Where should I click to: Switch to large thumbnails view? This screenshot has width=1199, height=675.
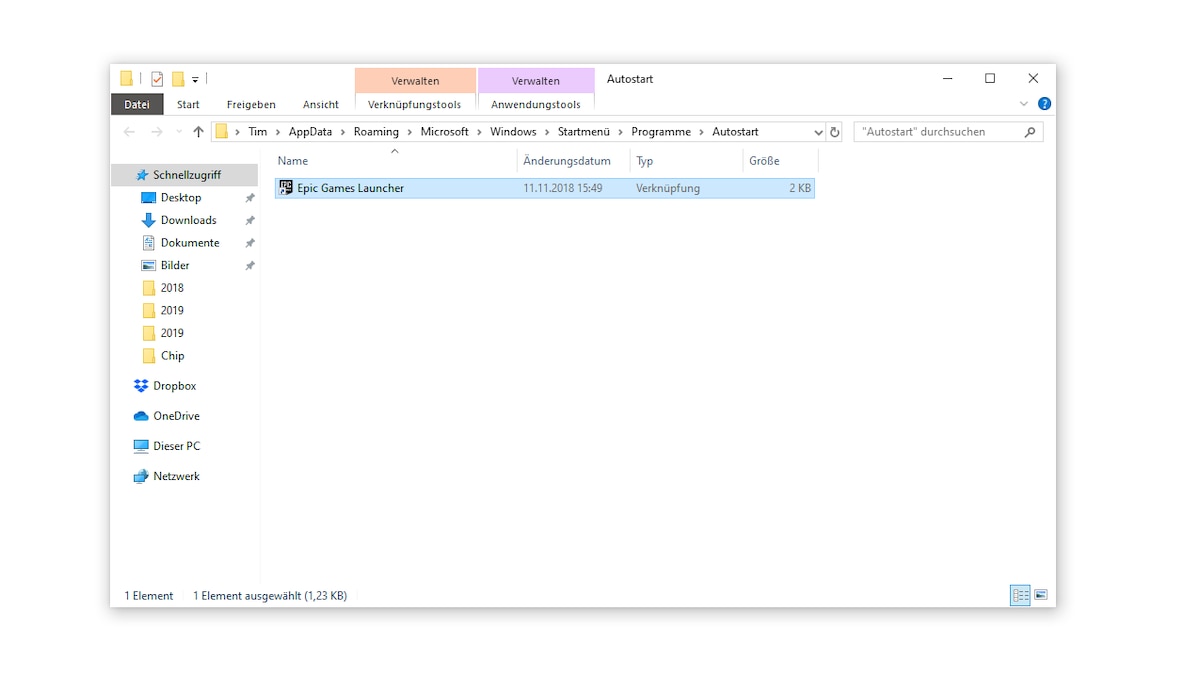pos(1040,595)
